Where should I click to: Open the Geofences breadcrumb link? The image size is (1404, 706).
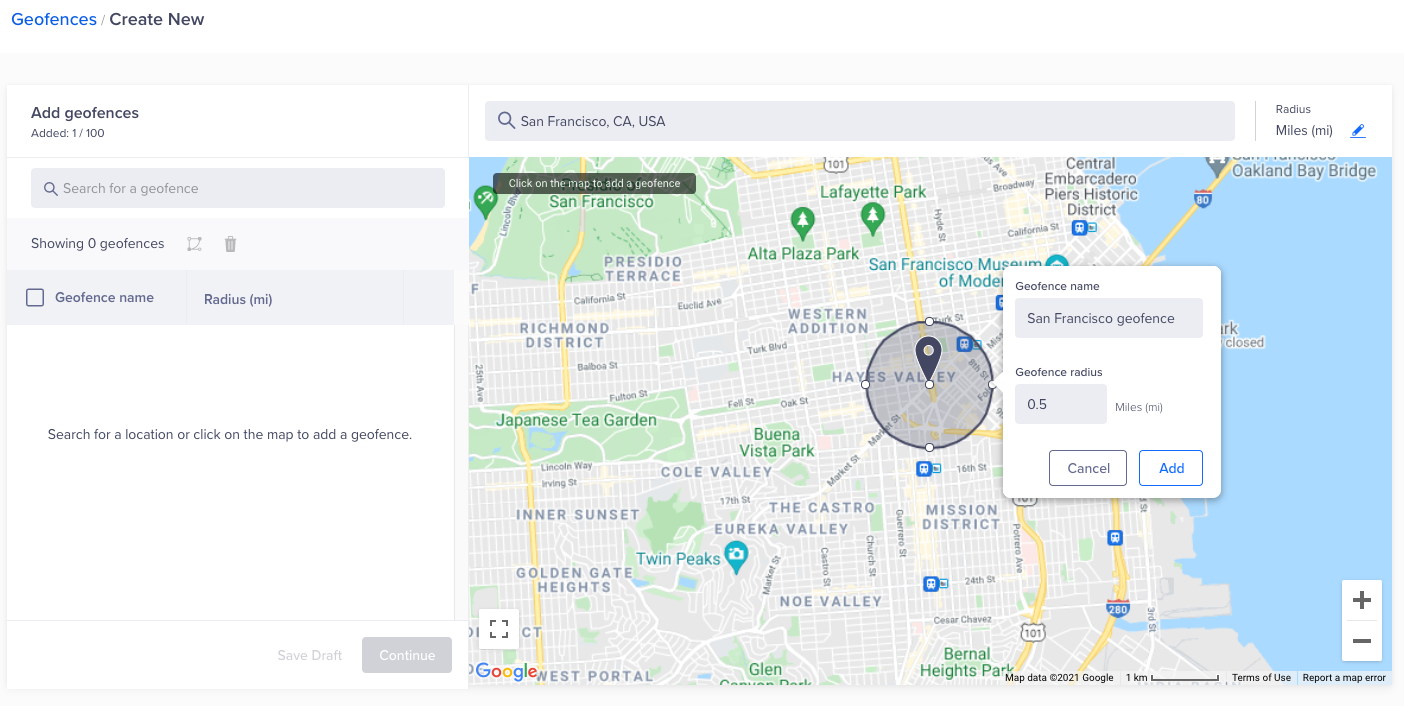[x=54, y=19]
